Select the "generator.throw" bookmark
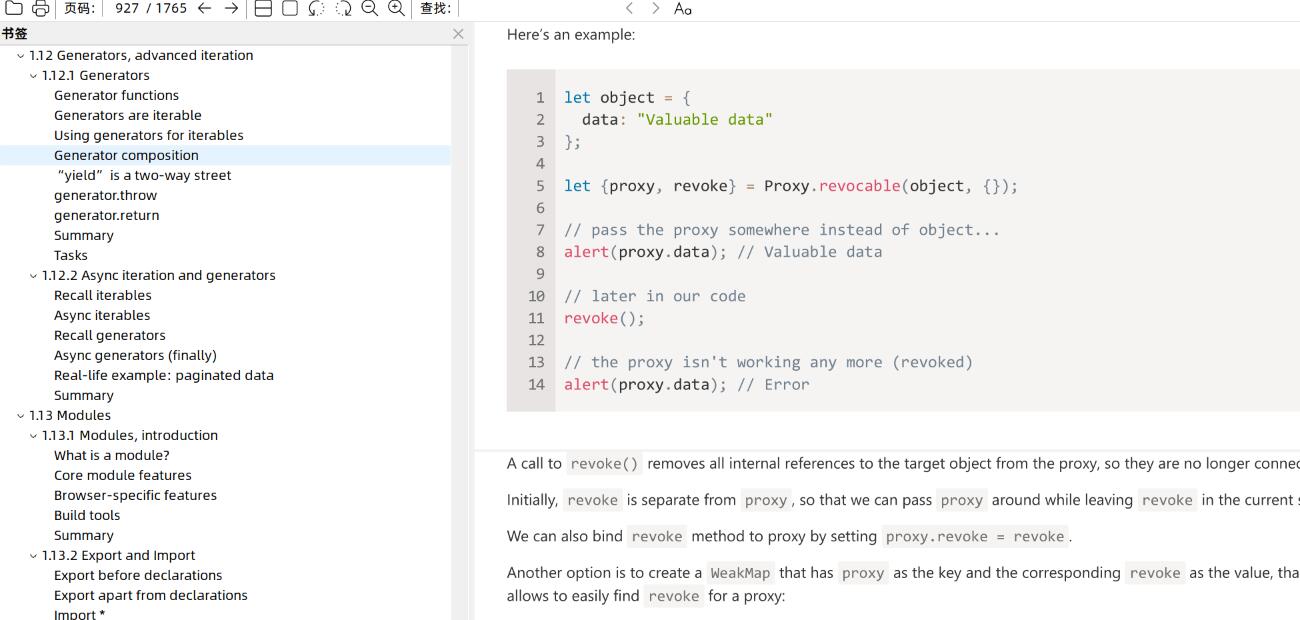Image resolution: width=1300 pixels, height=620 pixels. tap(107, 195)
